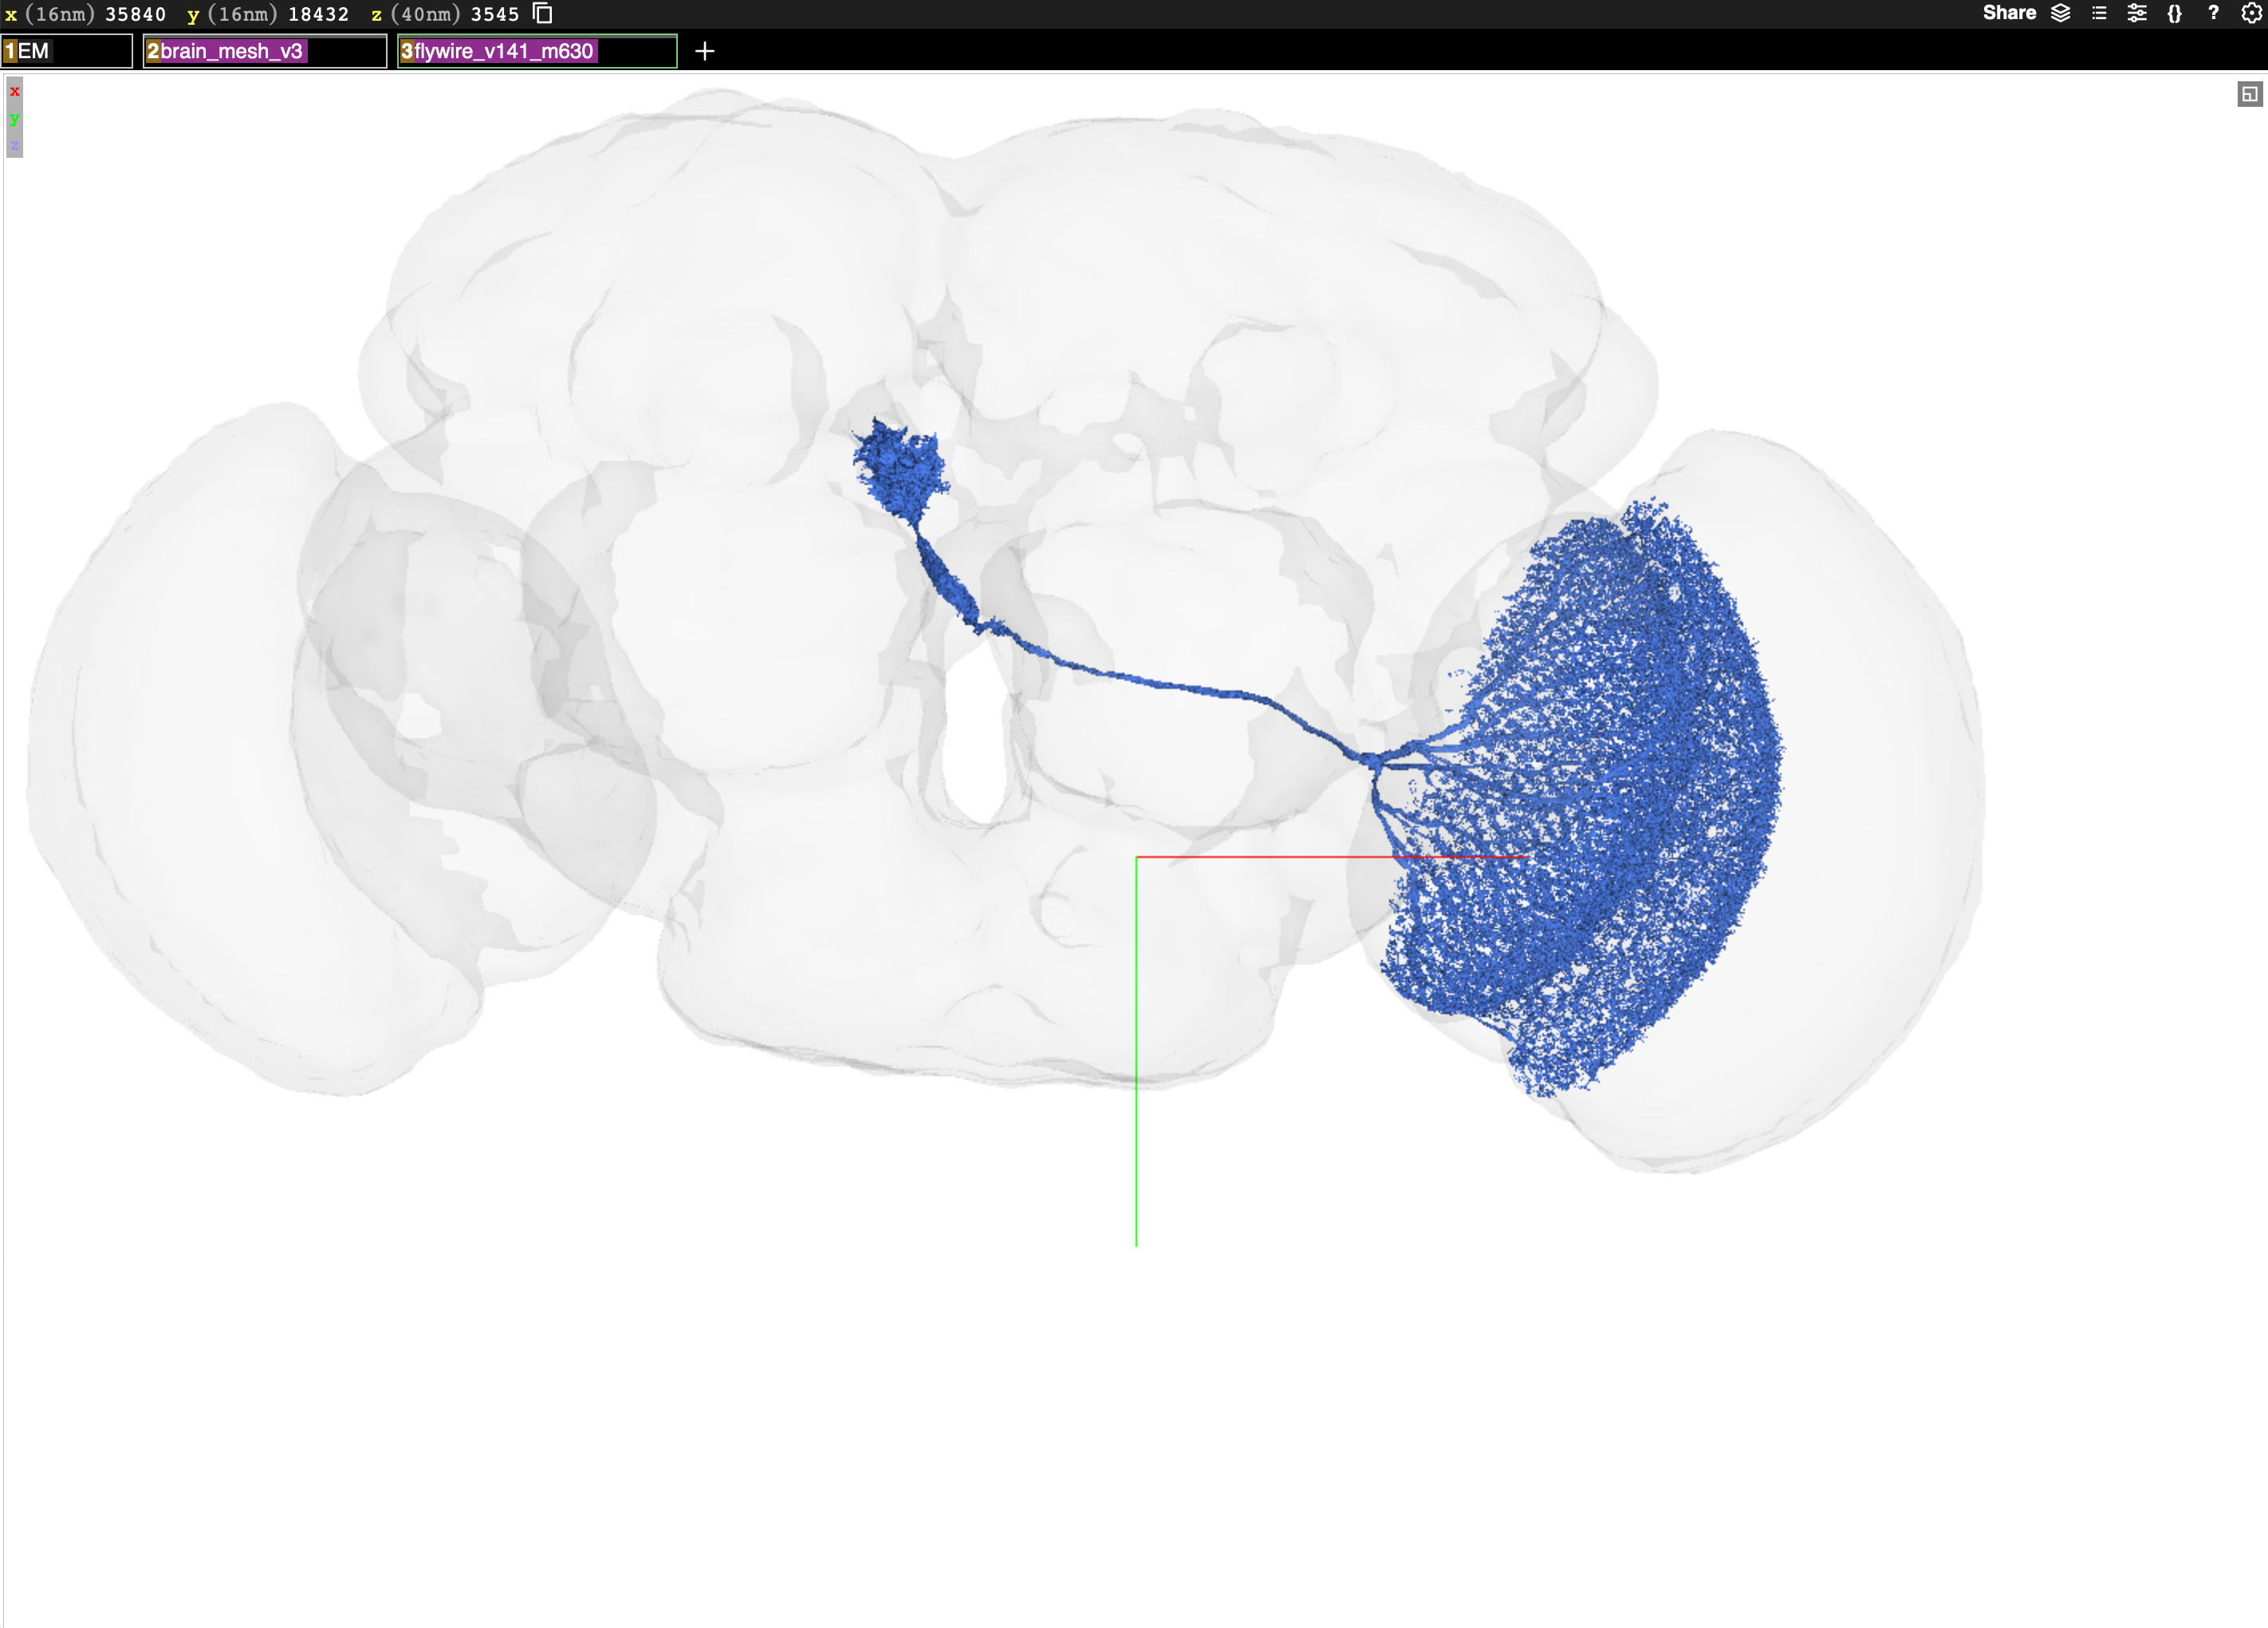This screenshot has width=2268, height=1628.
Task: Open the layer controls sliders icon
Action: [x=2136, y=13]
